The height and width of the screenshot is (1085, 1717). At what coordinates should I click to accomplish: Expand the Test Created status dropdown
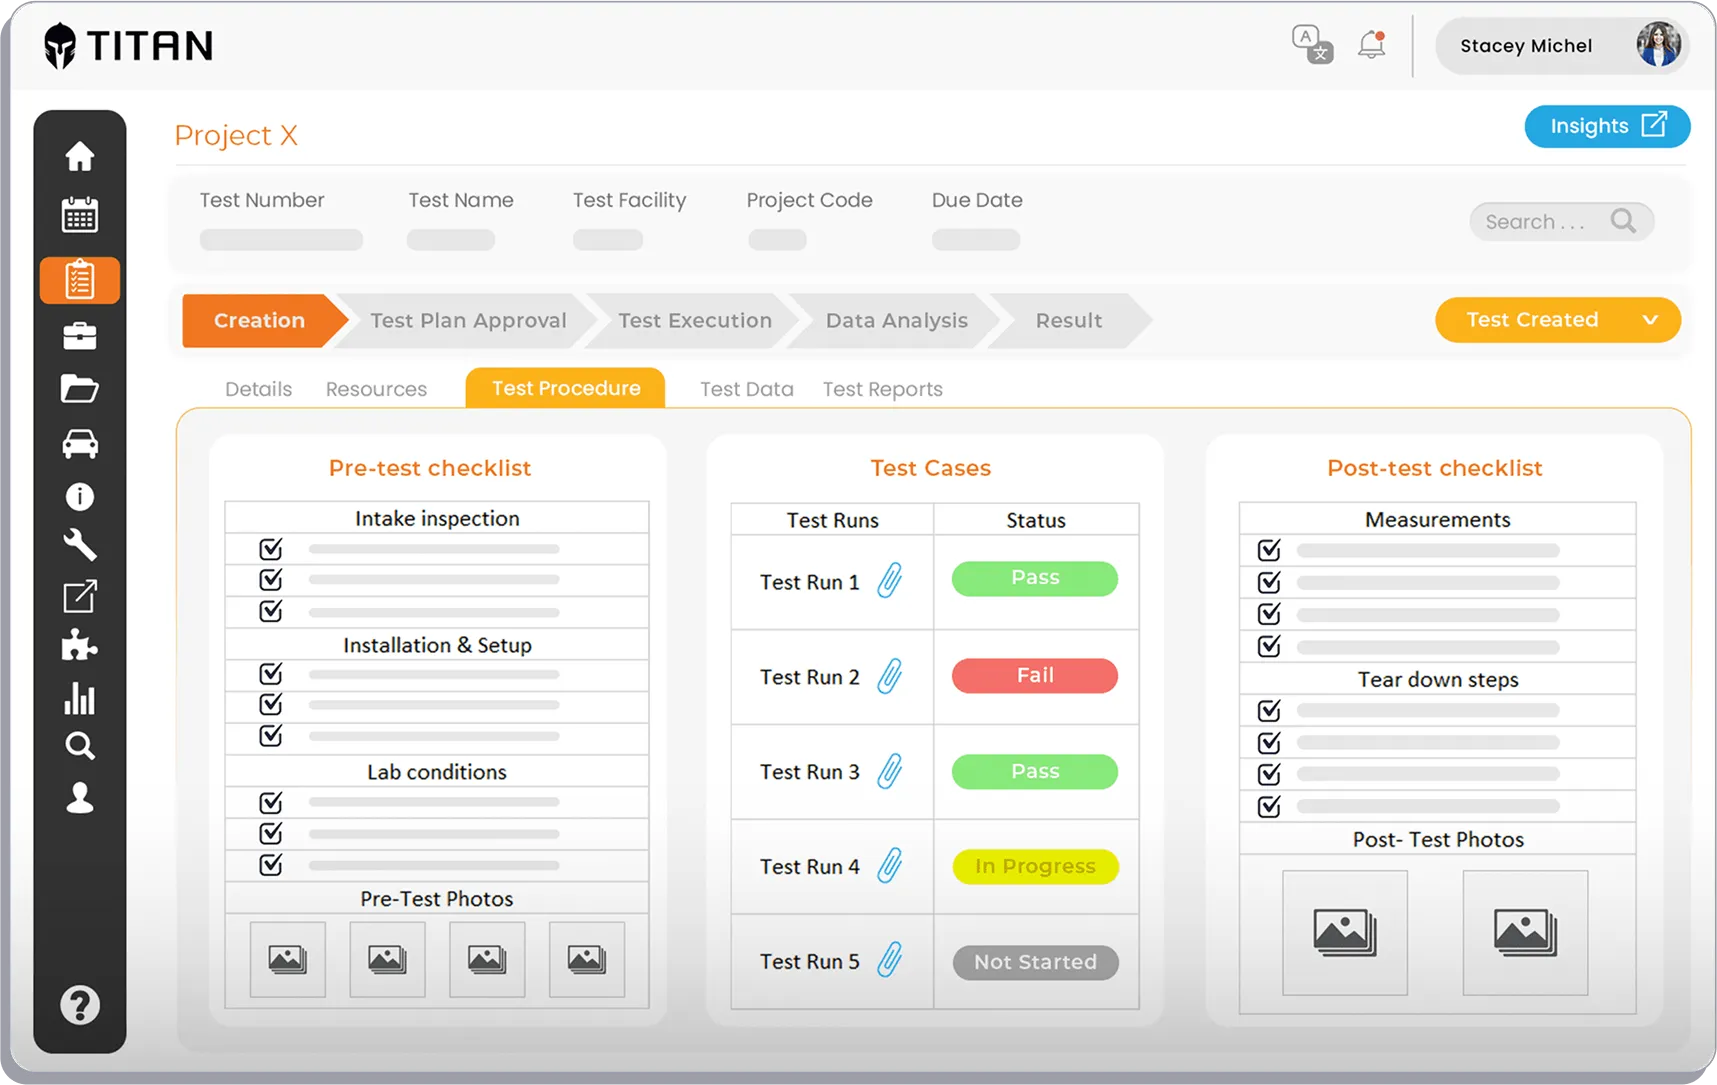click(x=1651, y=320)
